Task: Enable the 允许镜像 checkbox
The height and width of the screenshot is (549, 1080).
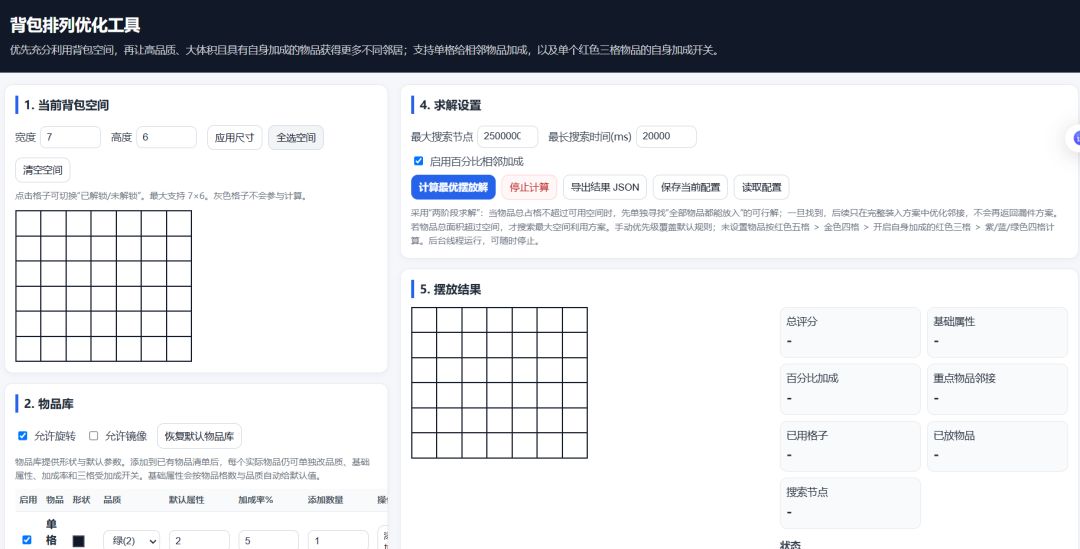Action: coord(94,436)
